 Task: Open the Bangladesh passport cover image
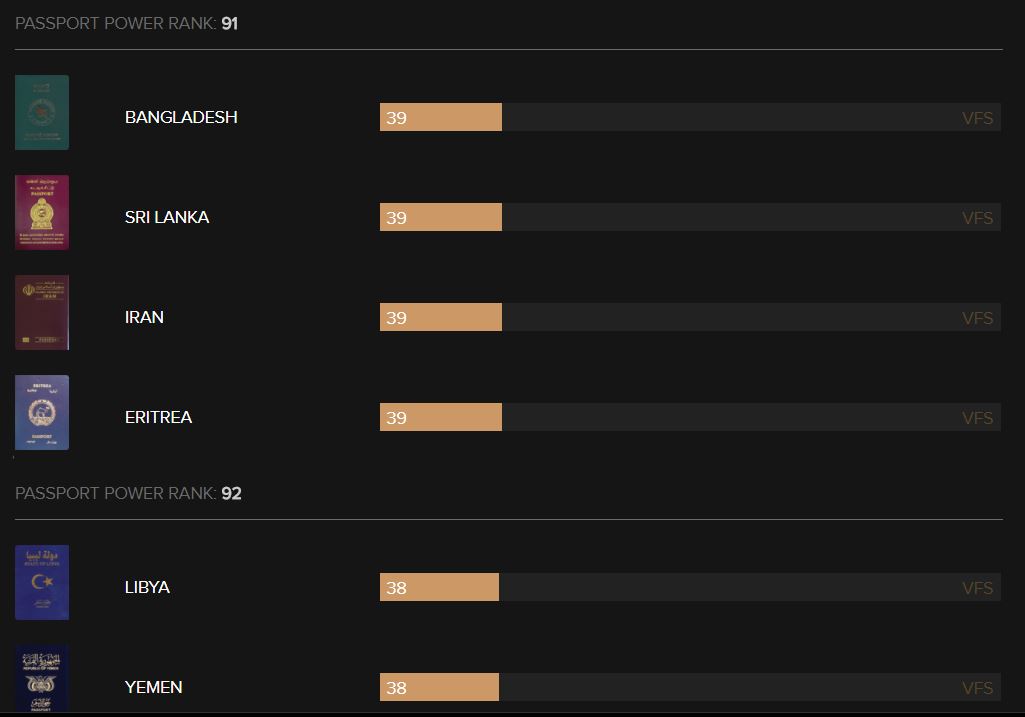(x=42, y=112)
